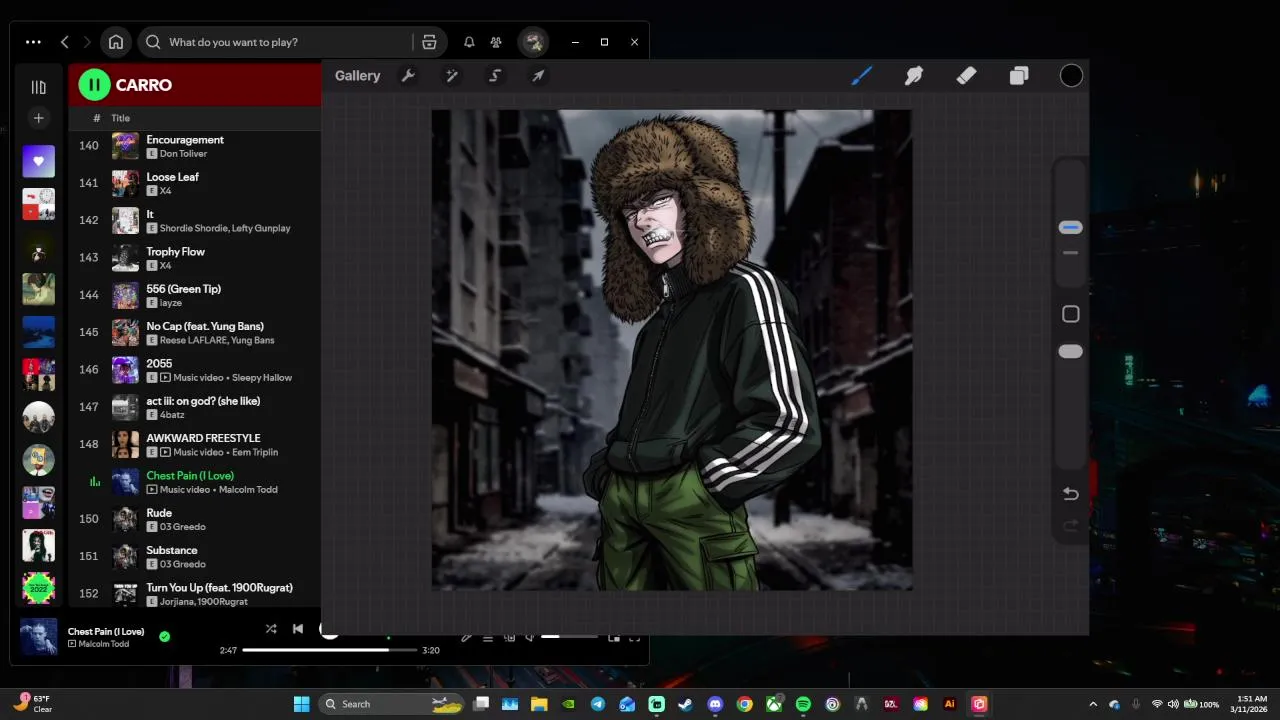The image size is (1280, 720).
Task: Seek within the song progress bar
Action: pos(329,650)
